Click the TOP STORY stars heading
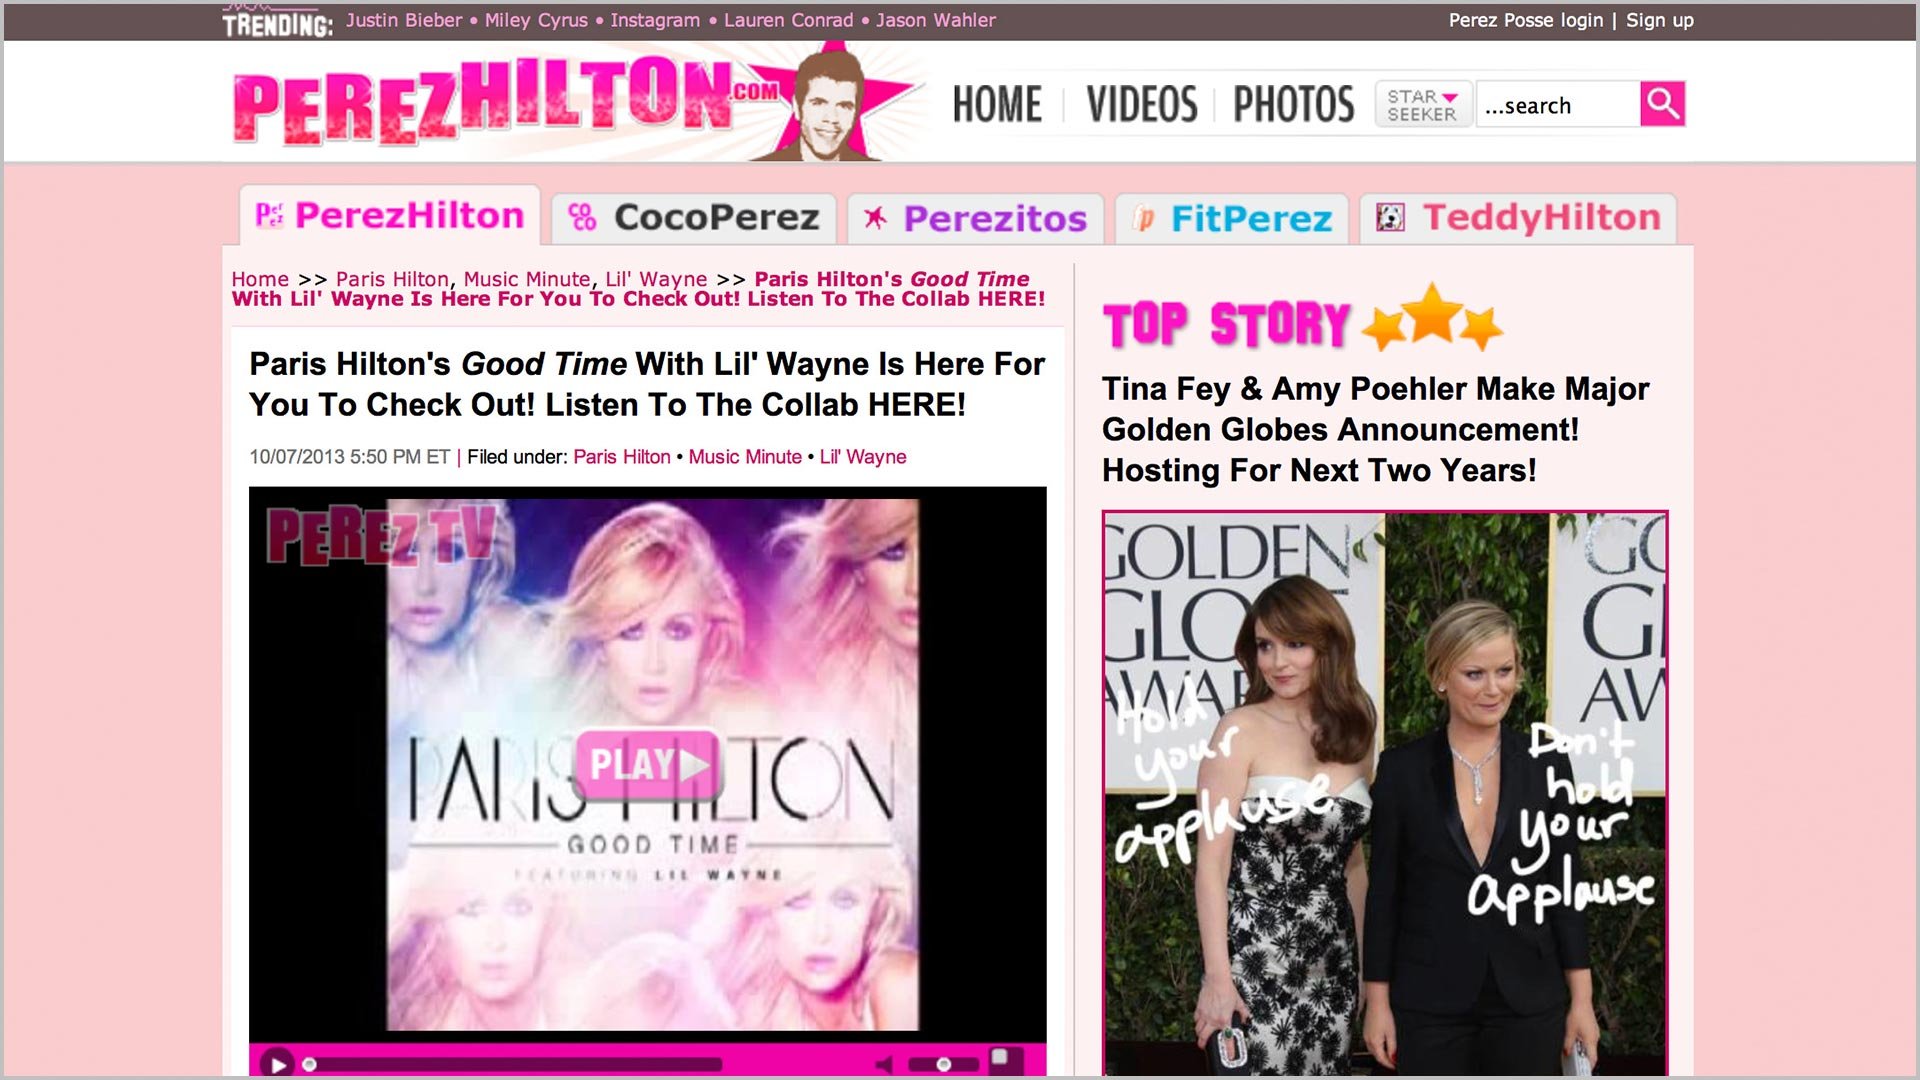Screen dimensions: 1920x1080 pyautogui.click(x=1302, y=320)
